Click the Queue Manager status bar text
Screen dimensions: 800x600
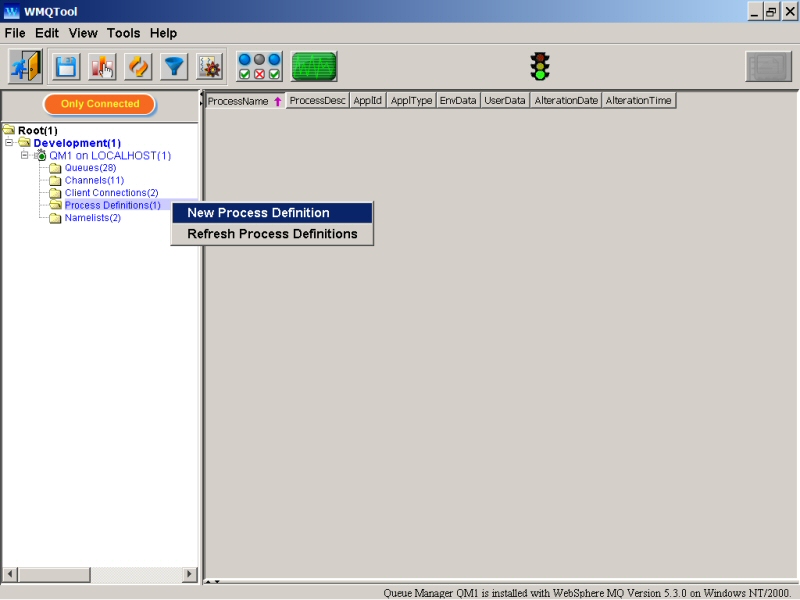586,593
